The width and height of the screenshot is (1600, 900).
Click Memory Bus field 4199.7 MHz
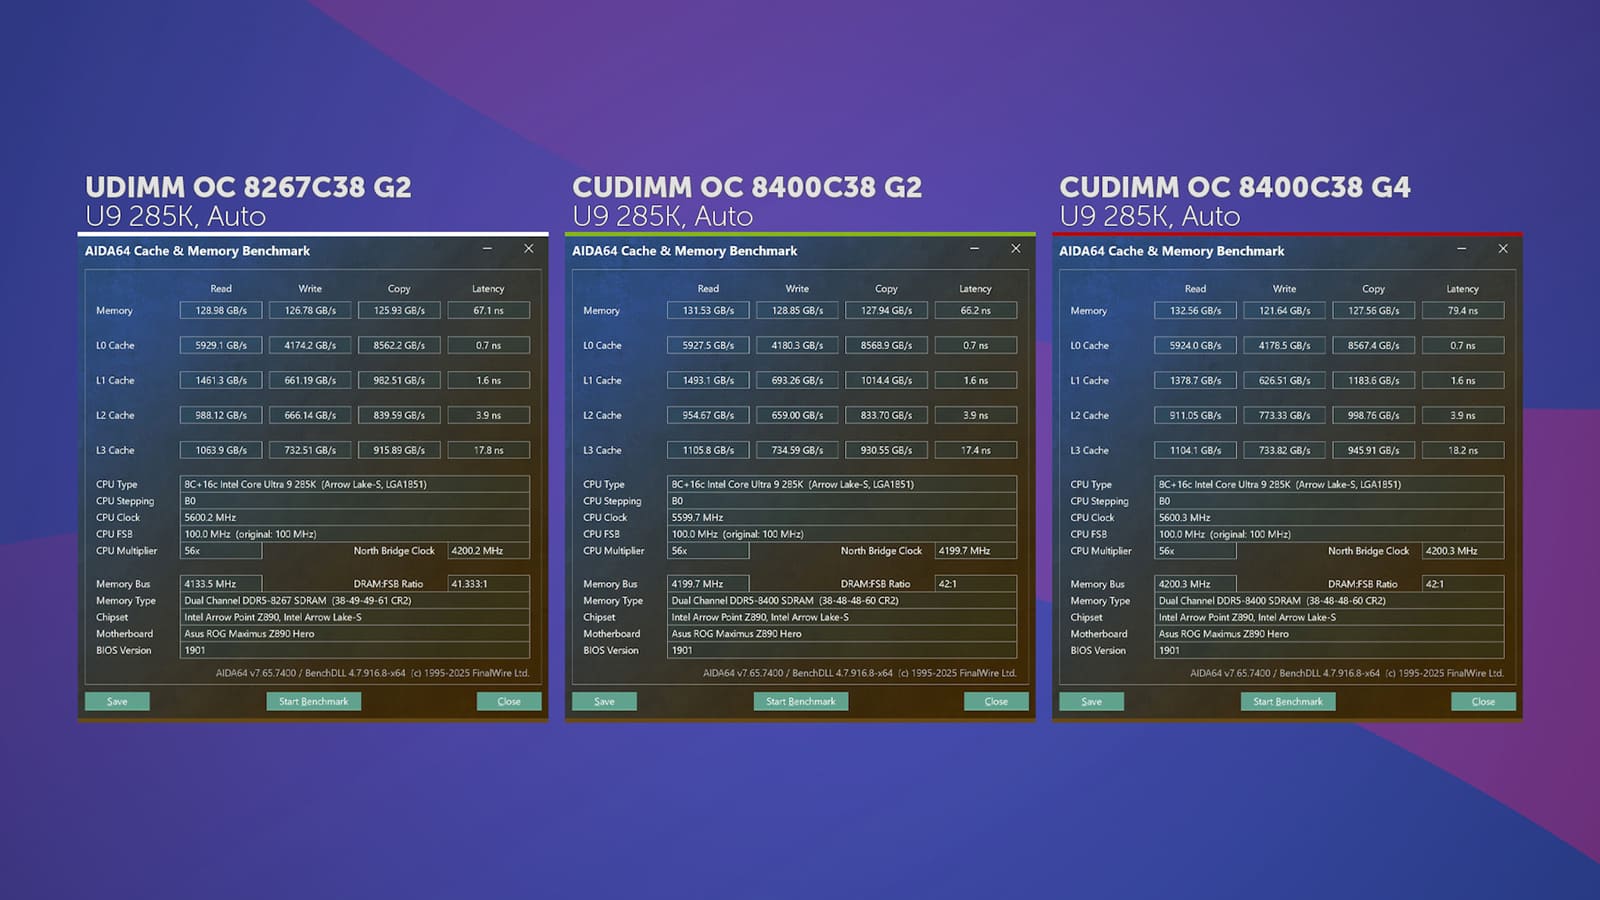[708, 584]
